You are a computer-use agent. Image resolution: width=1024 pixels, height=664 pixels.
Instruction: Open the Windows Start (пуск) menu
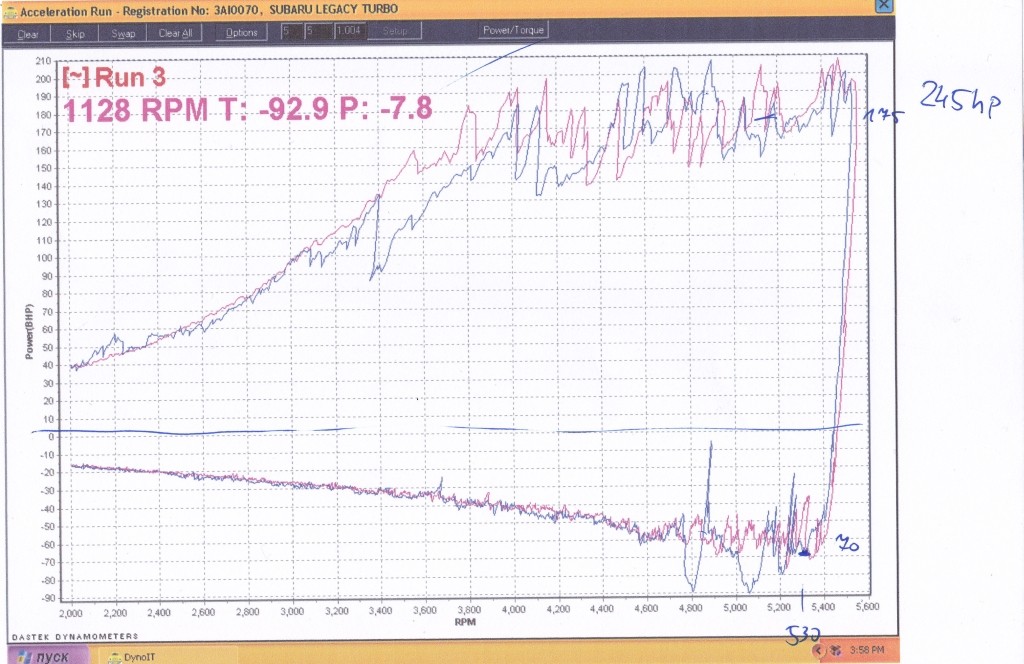[42, 656]
